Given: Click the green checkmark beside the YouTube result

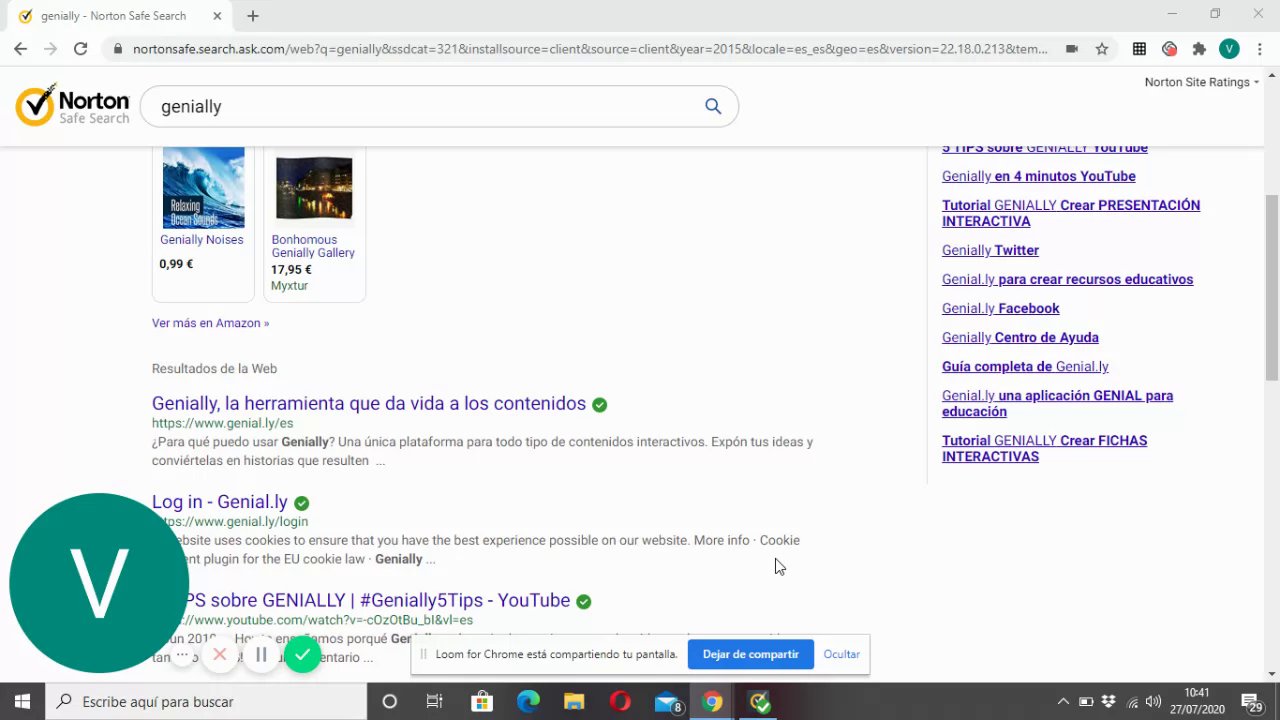Looking at the screenshot, I should pos(583,601).
